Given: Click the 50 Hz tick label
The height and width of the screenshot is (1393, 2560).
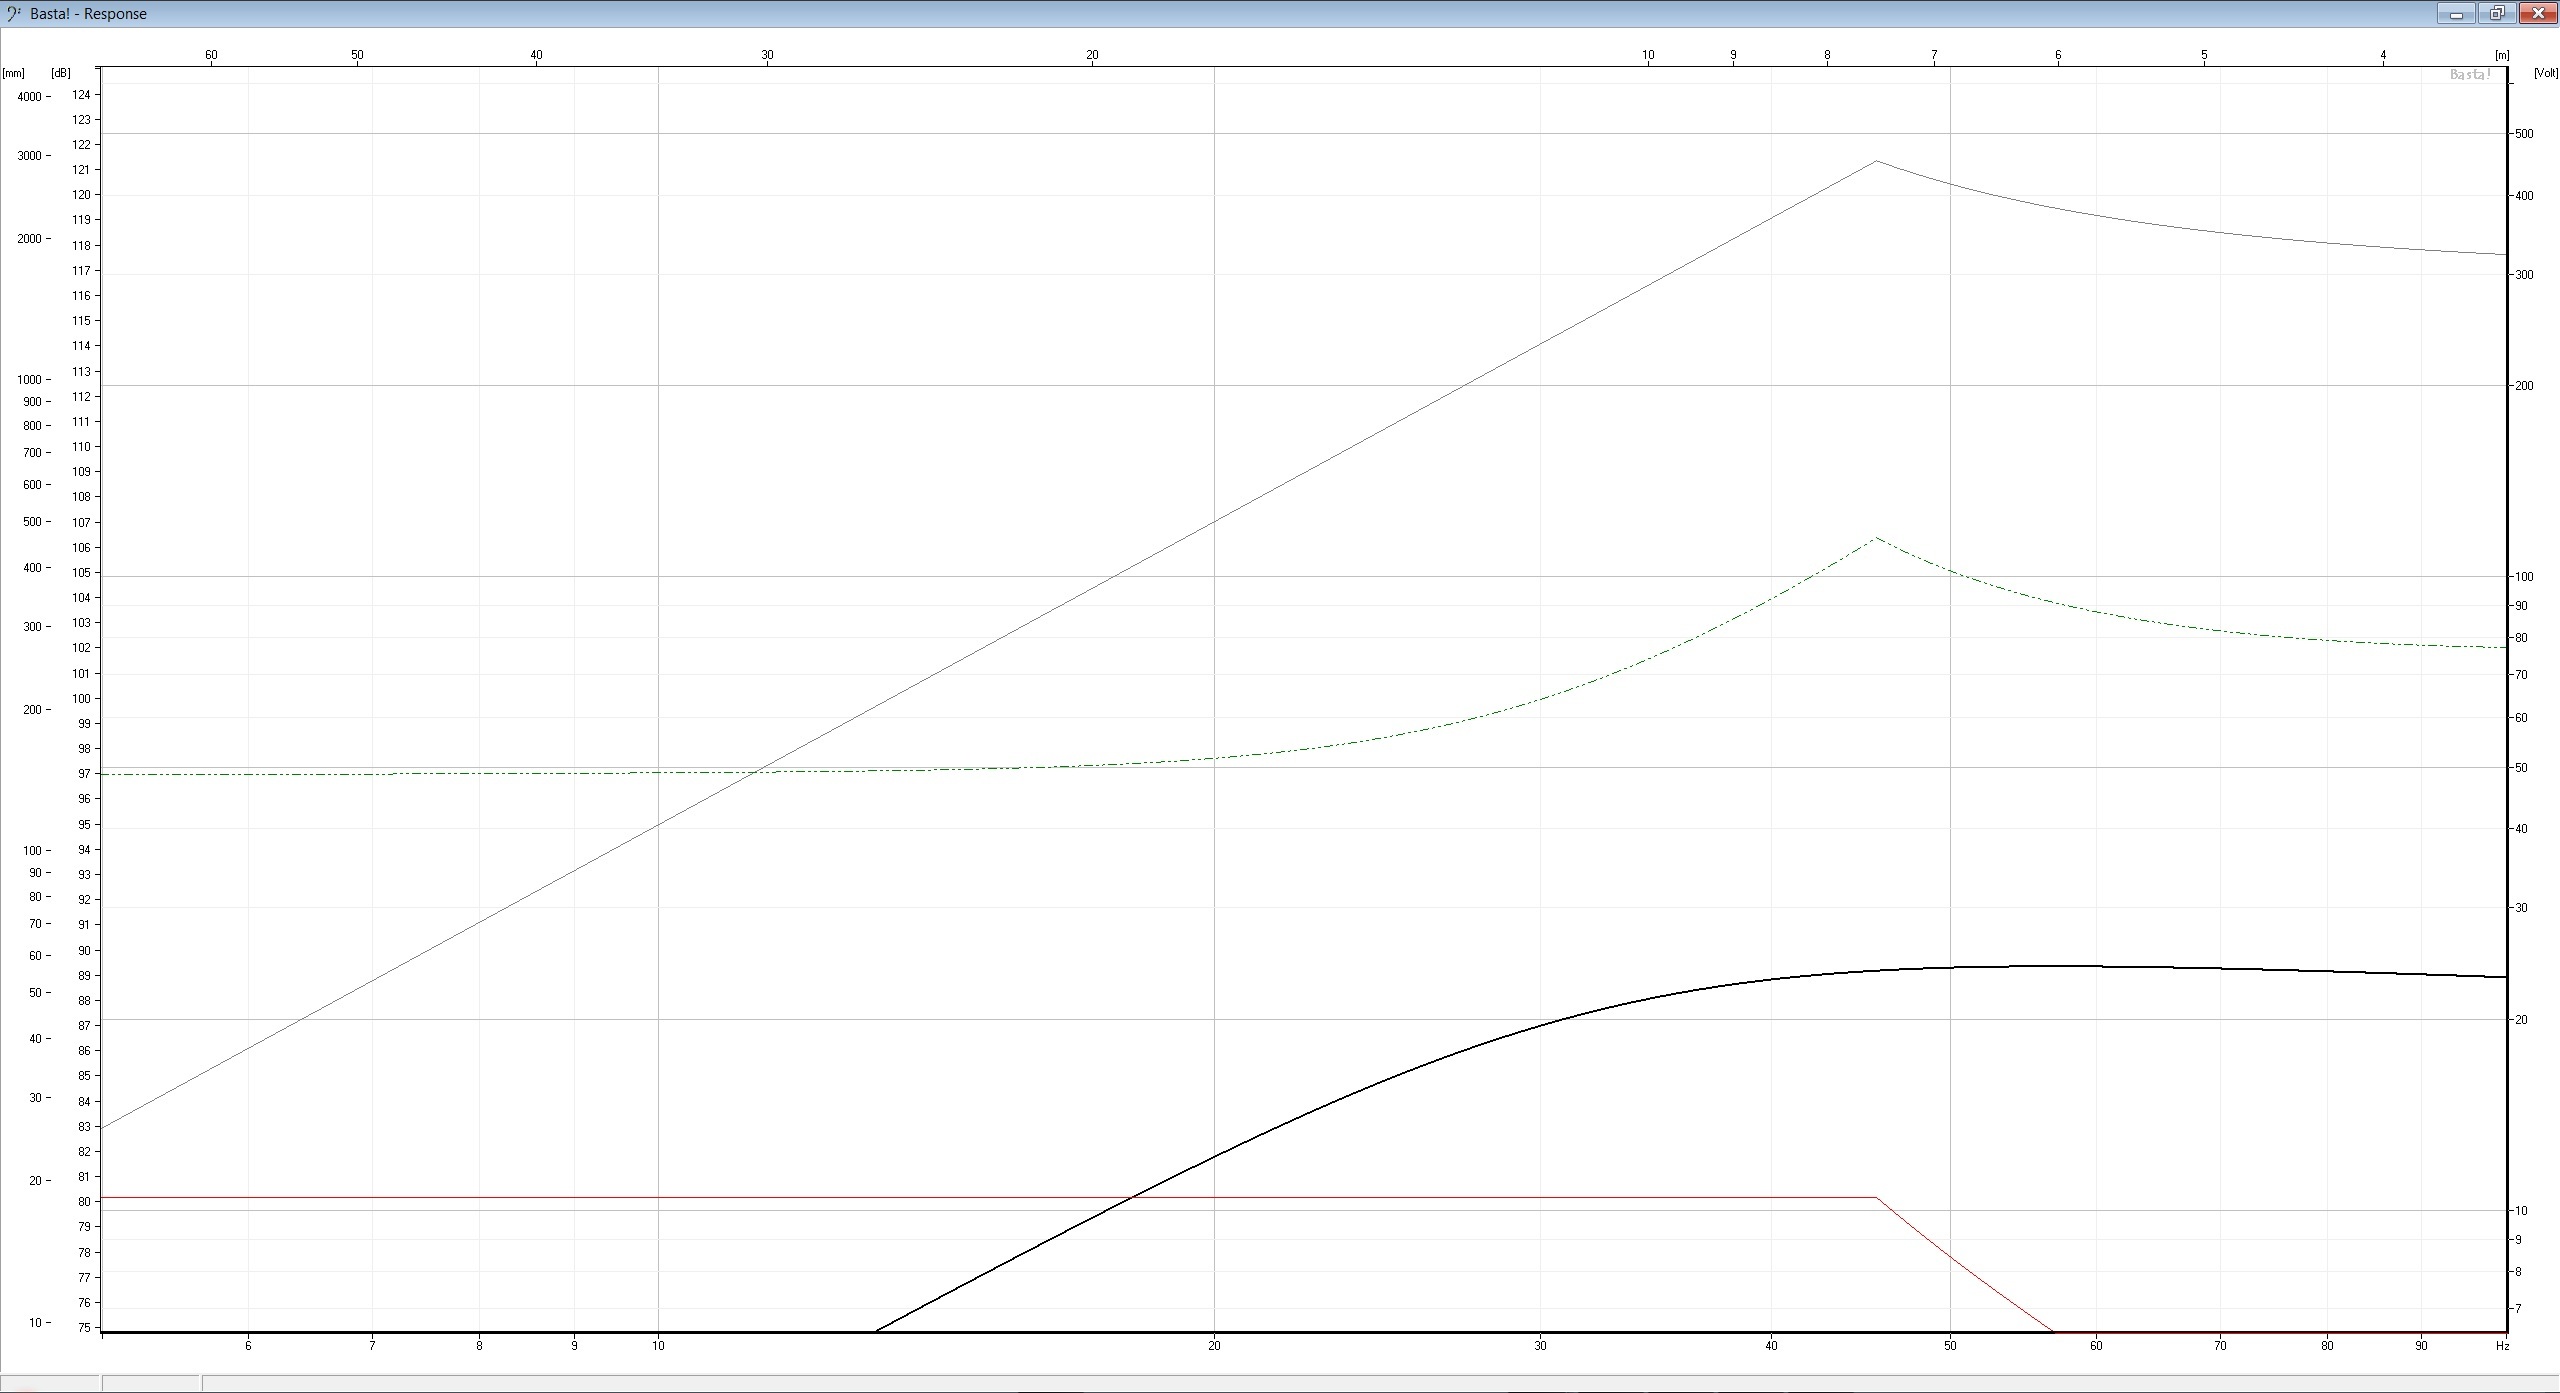Looking at the screenshot, I should (1950, 1346).
